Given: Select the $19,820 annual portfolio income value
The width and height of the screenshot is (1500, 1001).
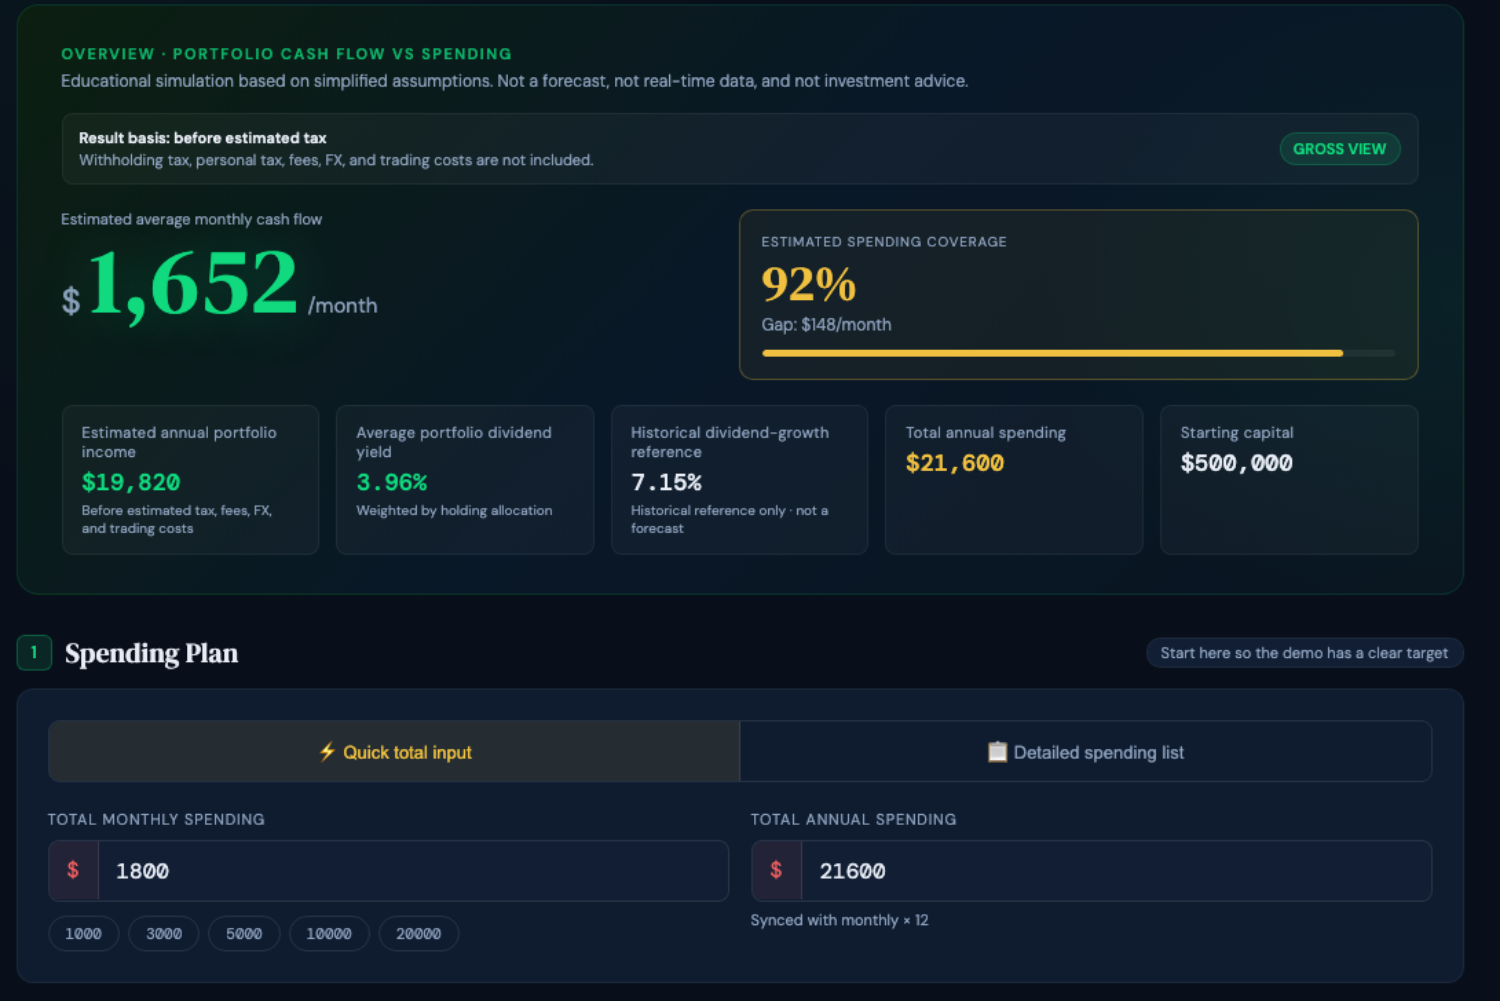Looking at the screenshot, I should (131, 483).
